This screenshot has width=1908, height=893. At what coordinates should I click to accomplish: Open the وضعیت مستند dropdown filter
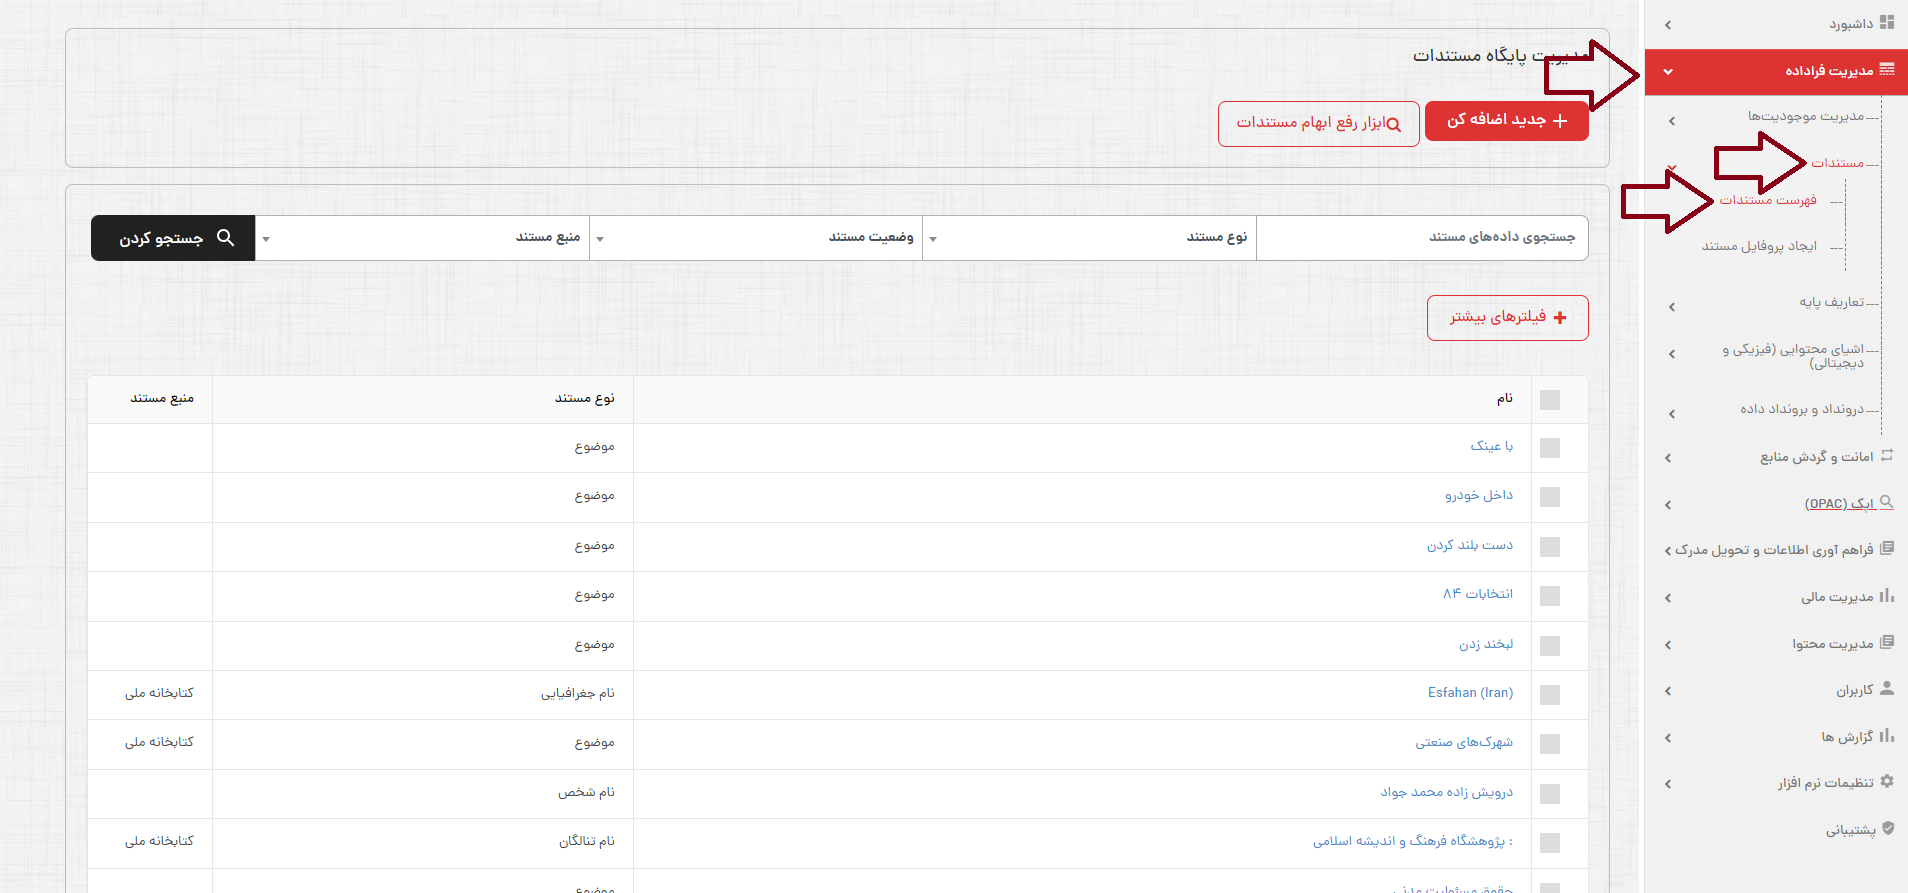pos(756,238)
